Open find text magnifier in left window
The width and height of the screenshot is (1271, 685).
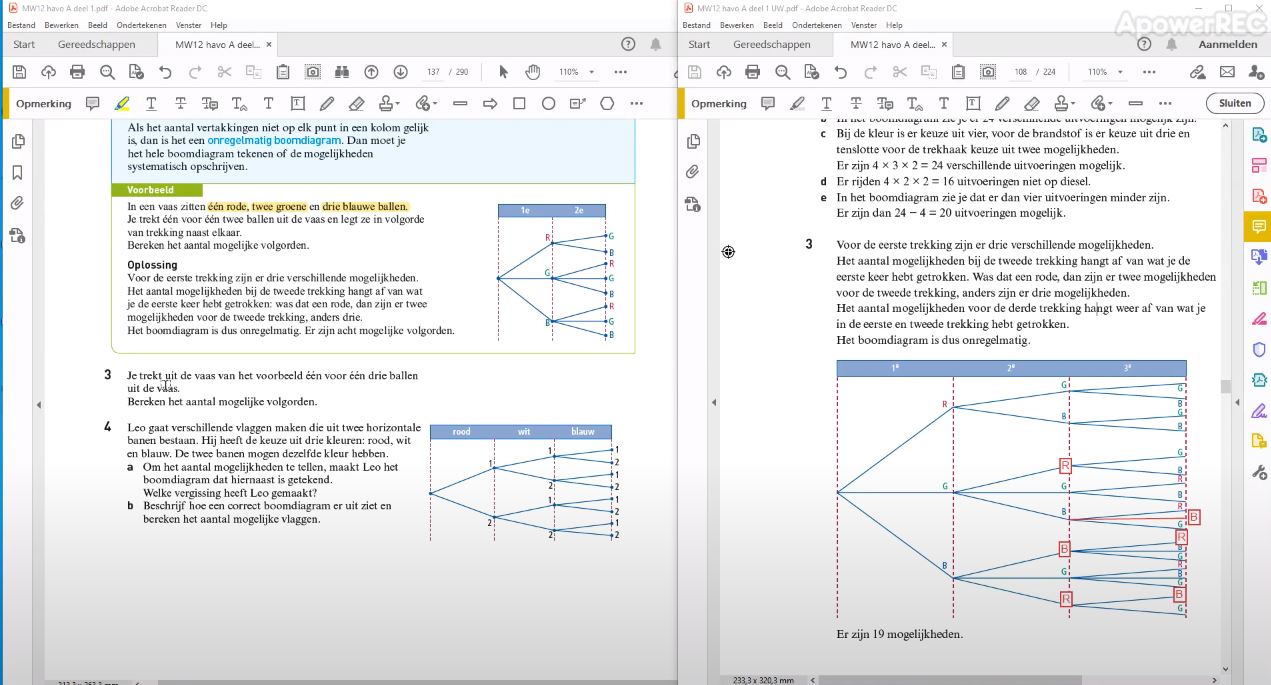tap(107, 72)
